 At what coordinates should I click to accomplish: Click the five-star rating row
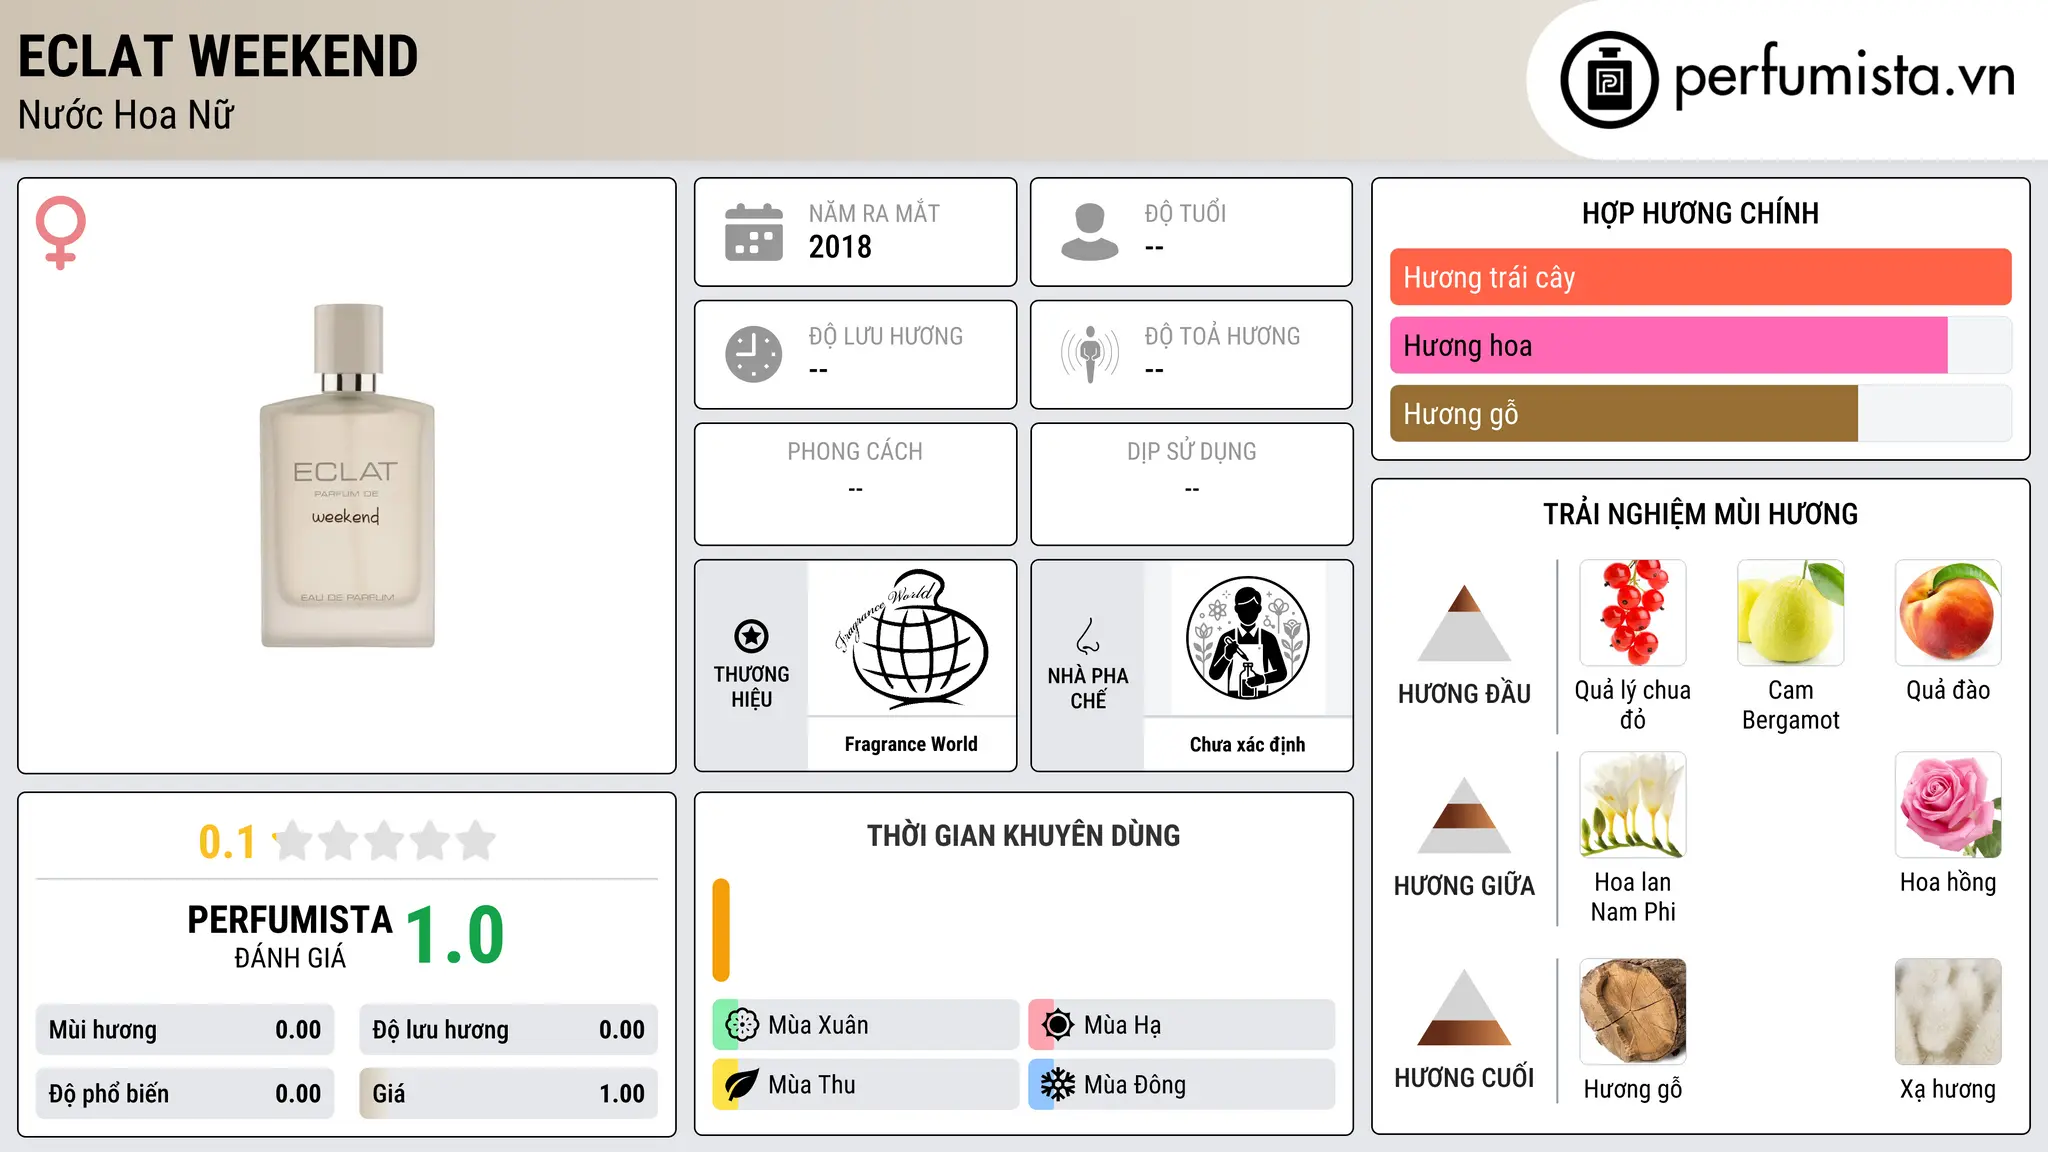(384, 841)
